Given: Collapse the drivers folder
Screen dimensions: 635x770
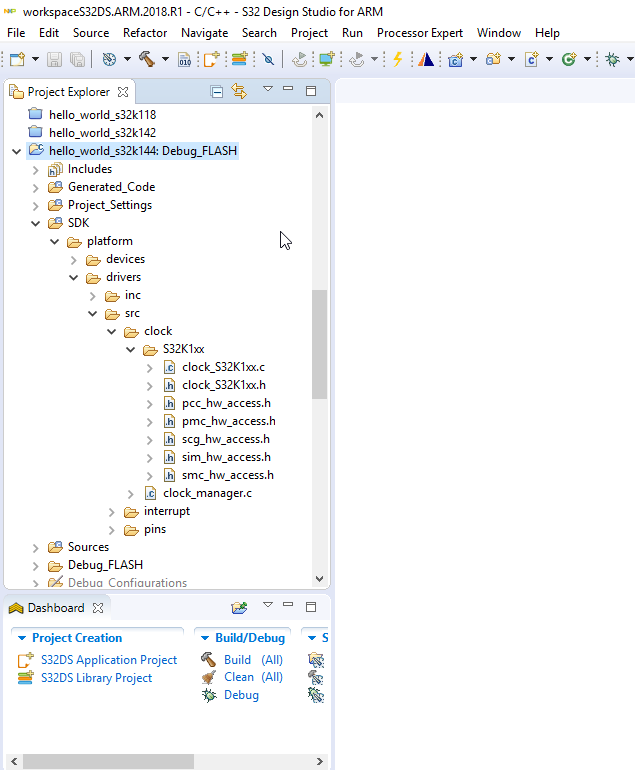Looking at the screenshot, I should [74, 277].
